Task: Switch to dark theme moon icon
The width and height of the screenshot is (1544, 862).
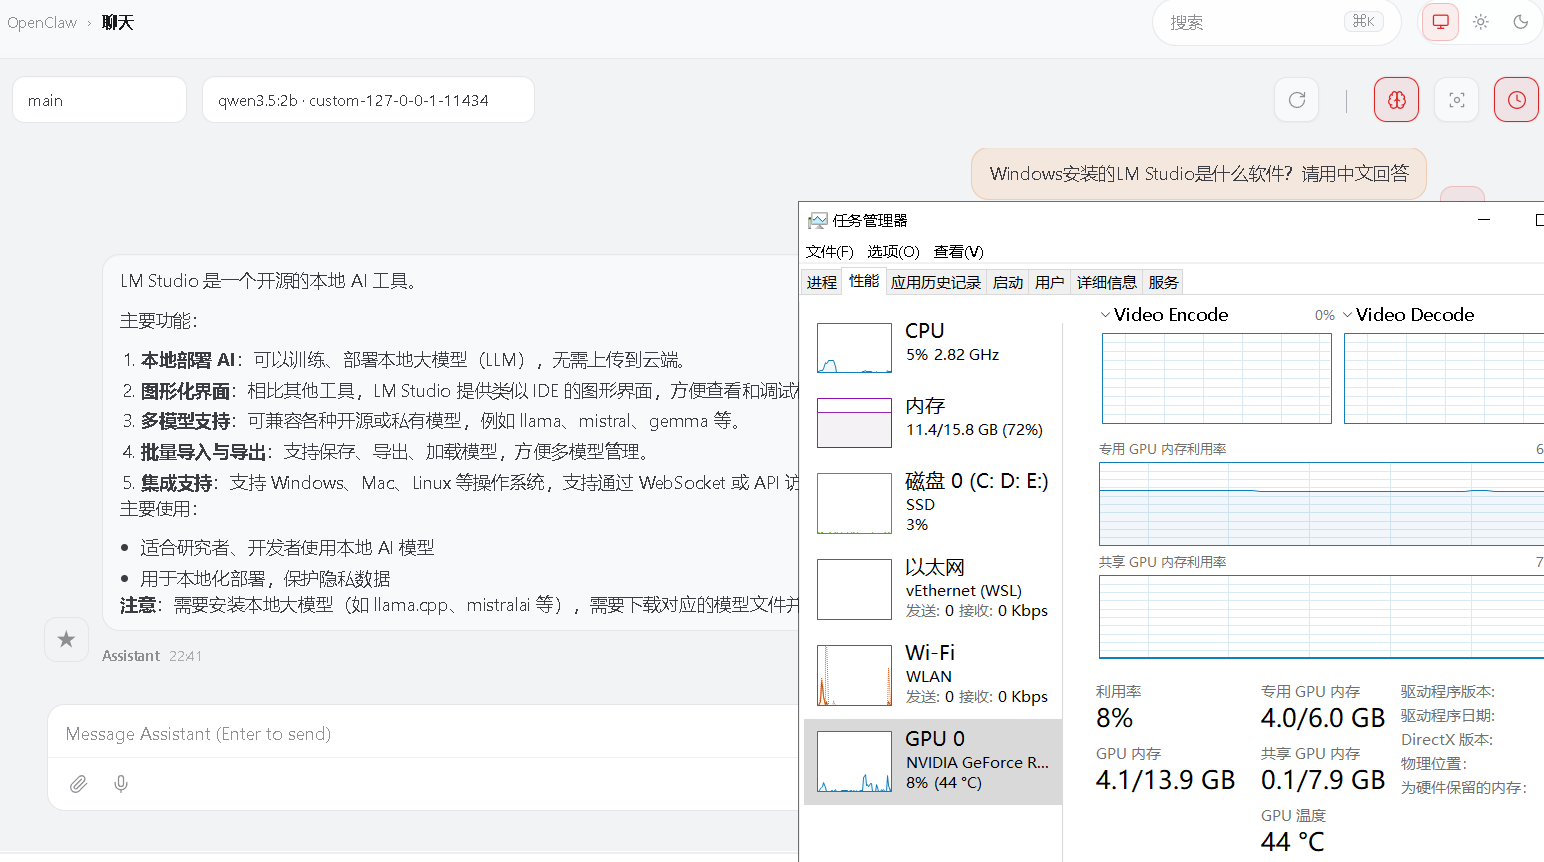Action: point(1521,22)
